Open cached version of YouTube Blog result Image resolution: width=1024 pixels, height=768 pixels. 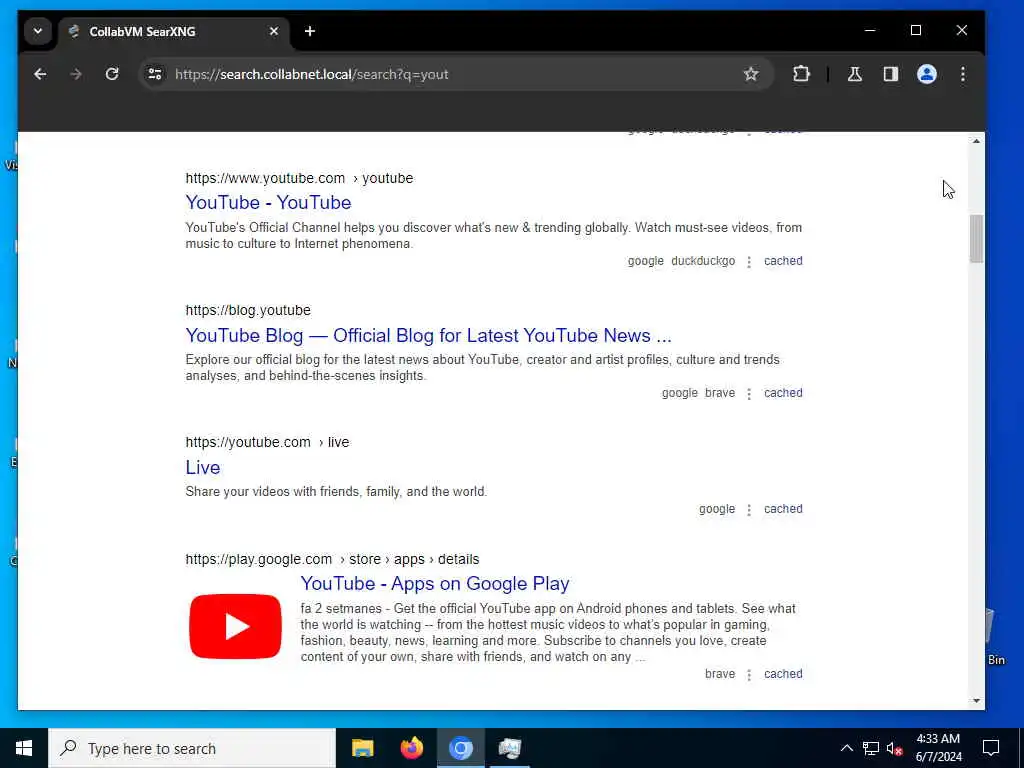783,392
